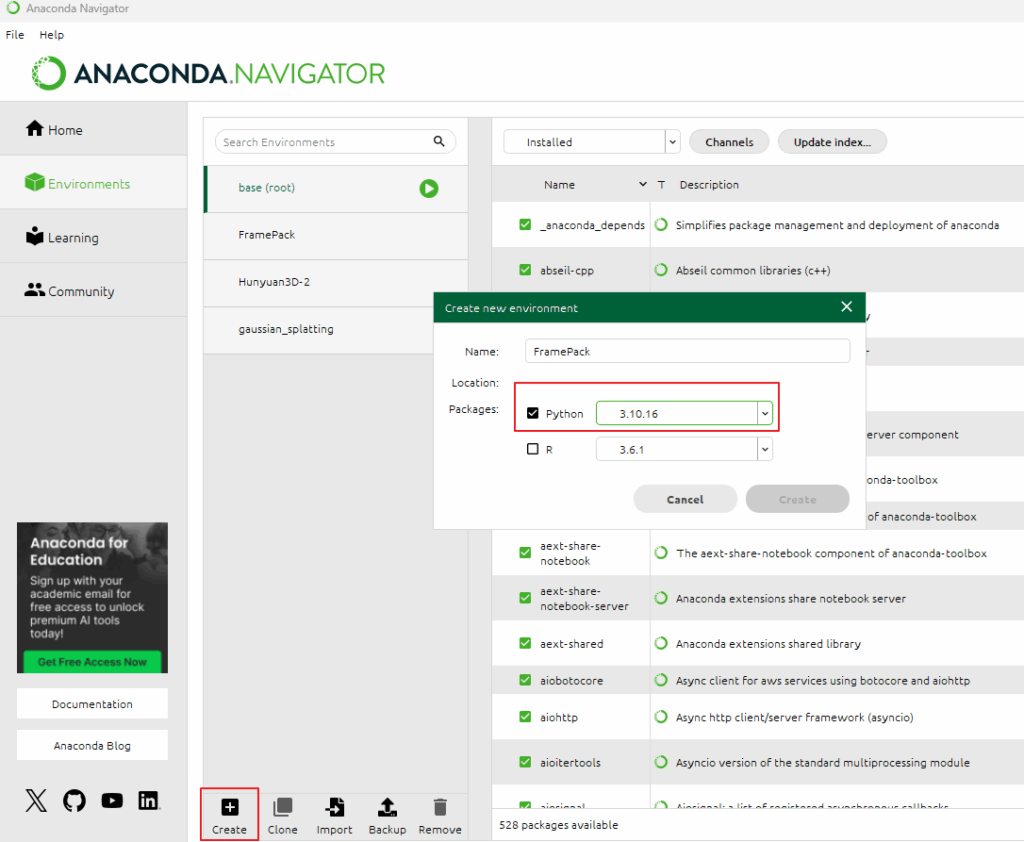1024x842 pixels.
Task: Select the Hunyuan3D-2 environment
Action: pos(336,282)
